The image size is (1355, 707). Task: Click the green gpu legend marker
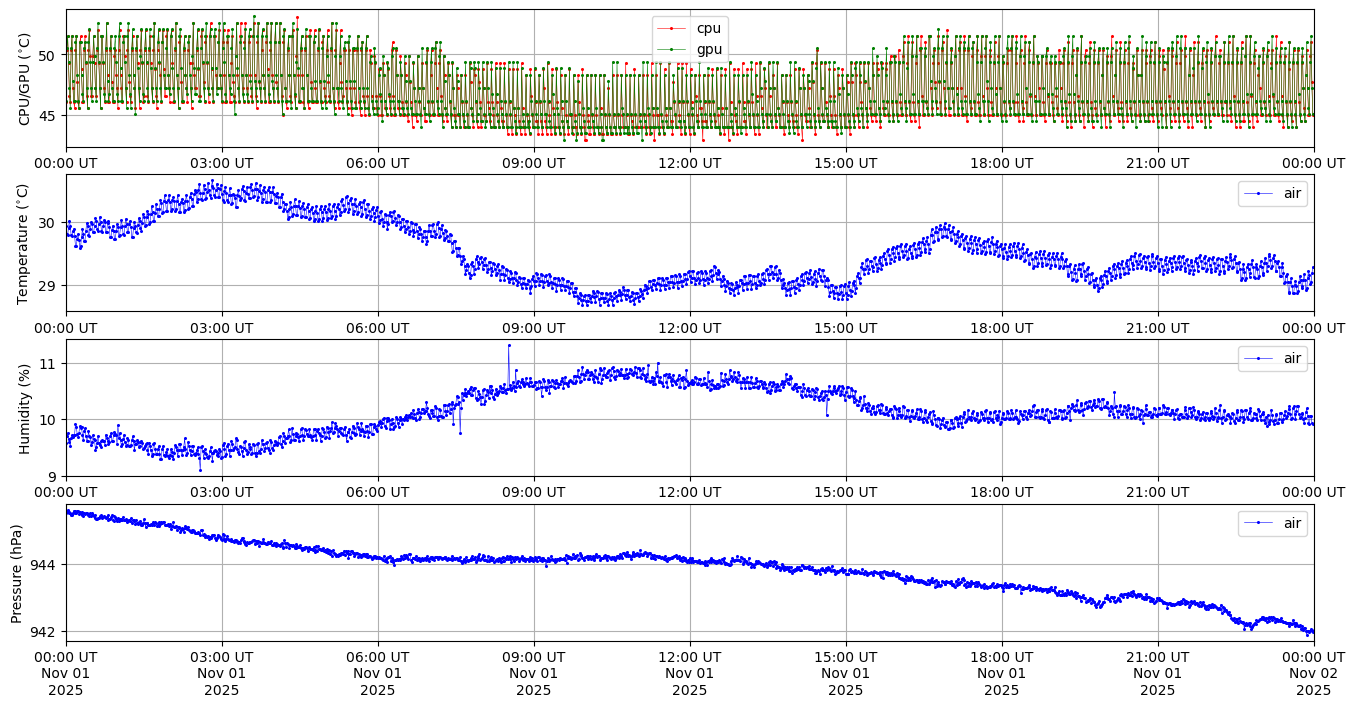[674, 49]
